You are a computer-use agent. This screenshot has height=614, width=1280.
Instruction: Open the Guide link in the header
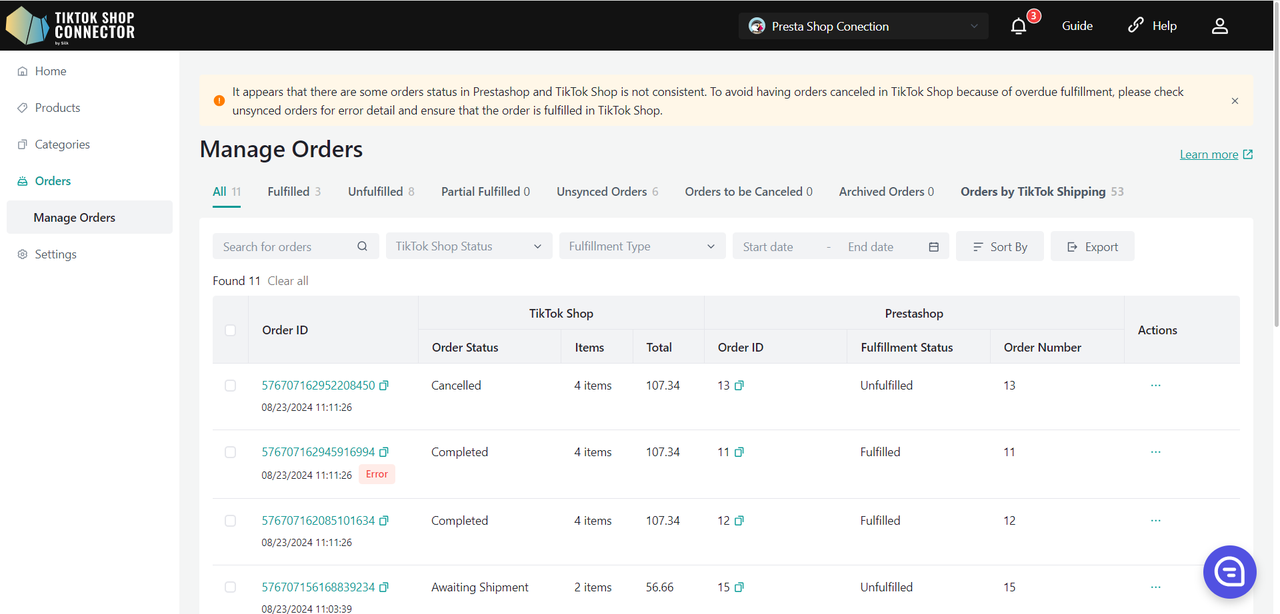[1077, 26]
